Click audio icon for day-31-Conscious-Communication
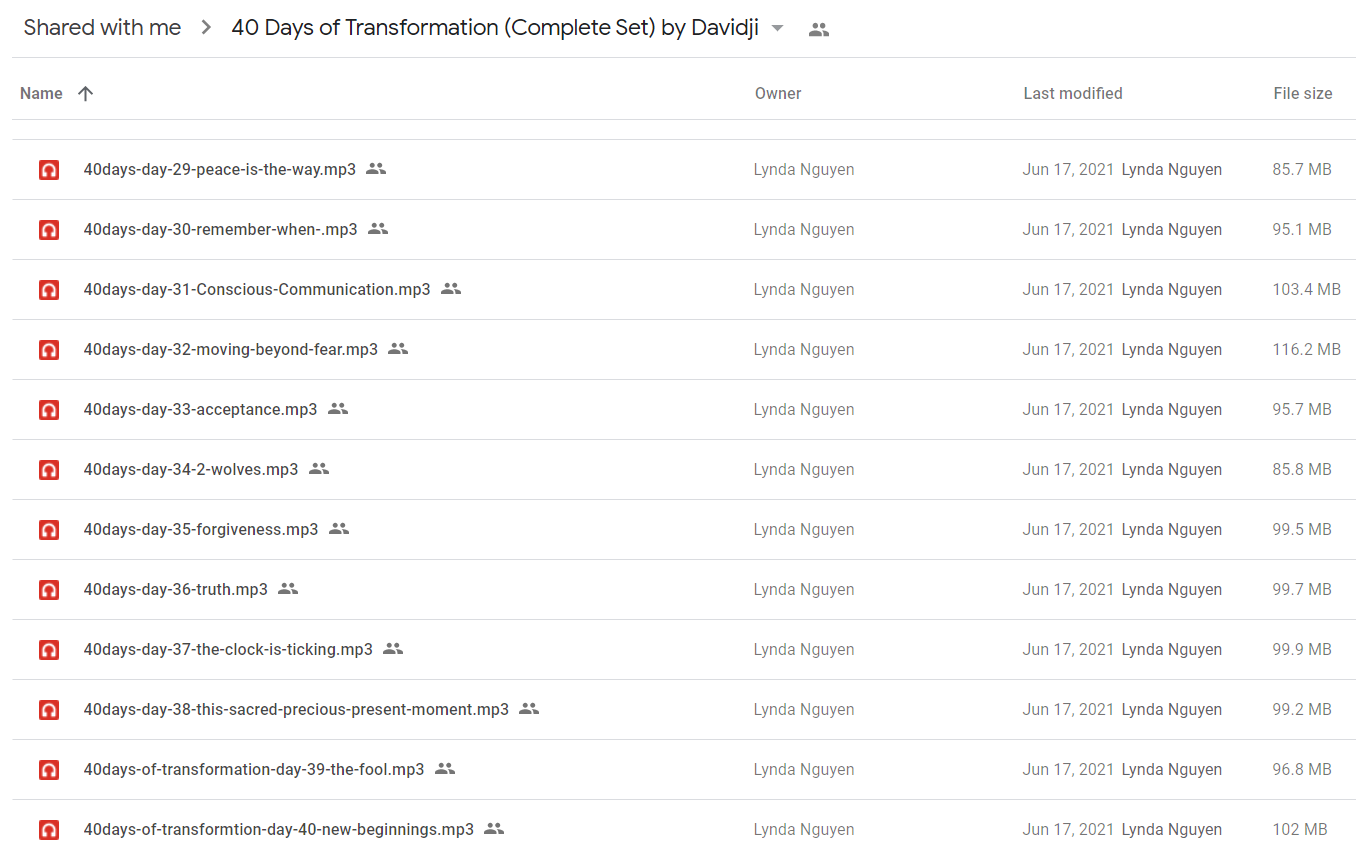1356x851 pixels. [49, 290]
